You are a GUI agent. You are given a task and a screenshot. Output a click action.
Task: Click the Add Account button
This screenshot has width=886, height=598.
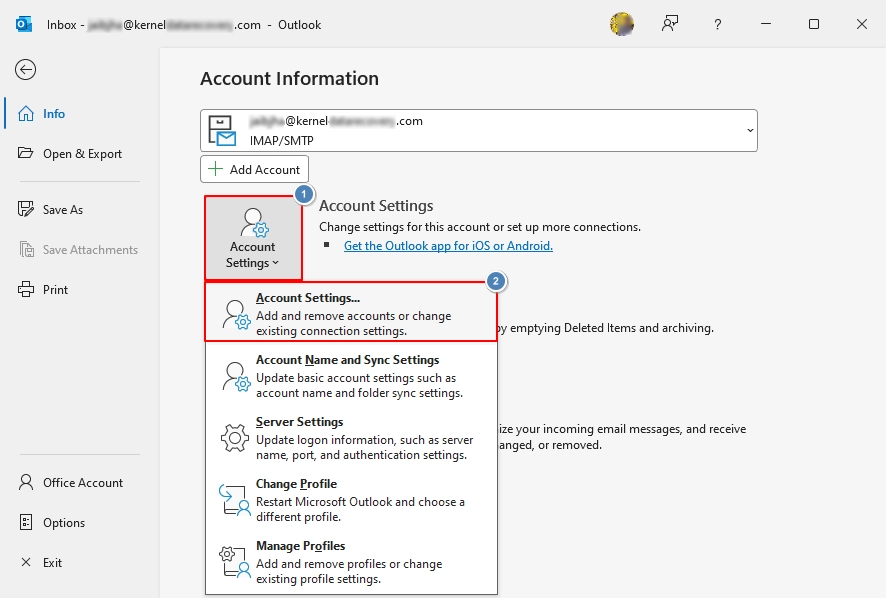click(254, 169)
